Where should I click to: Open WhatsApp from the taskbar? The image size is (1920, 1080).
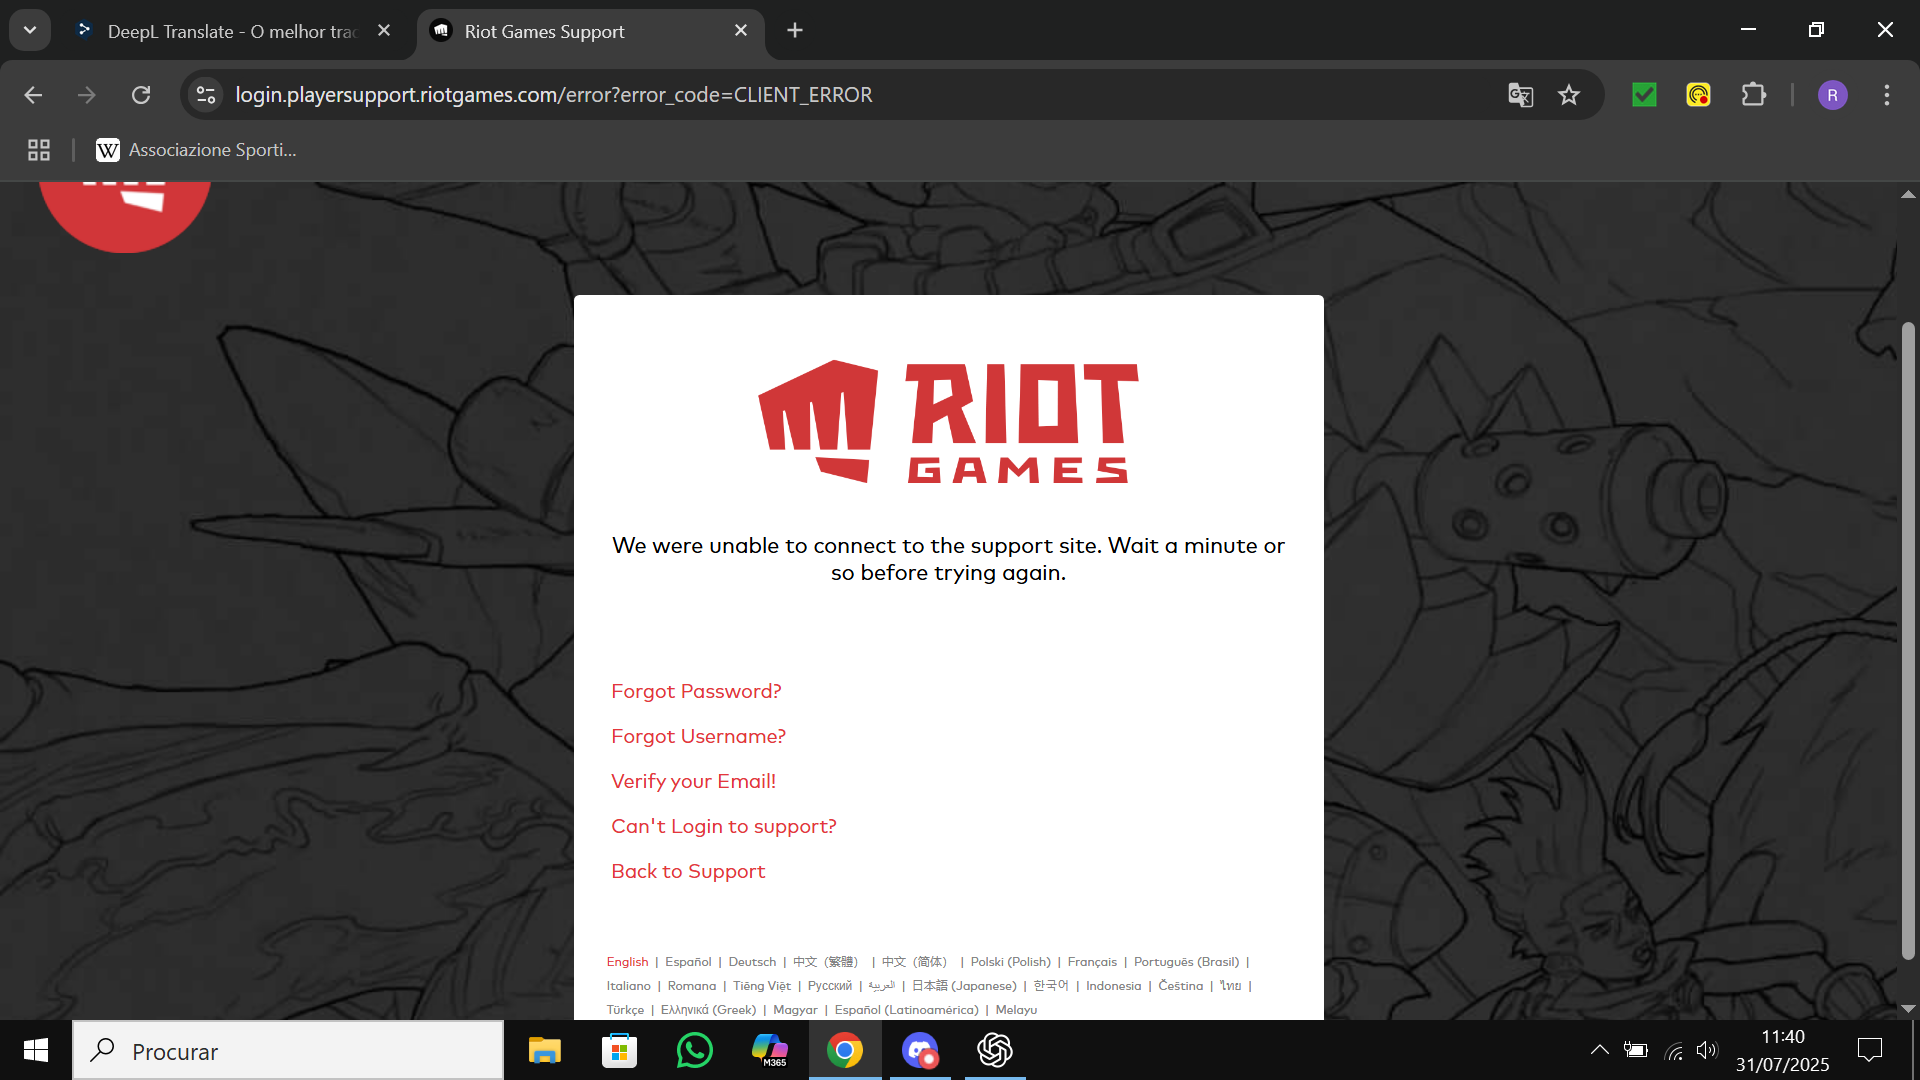695,1050
